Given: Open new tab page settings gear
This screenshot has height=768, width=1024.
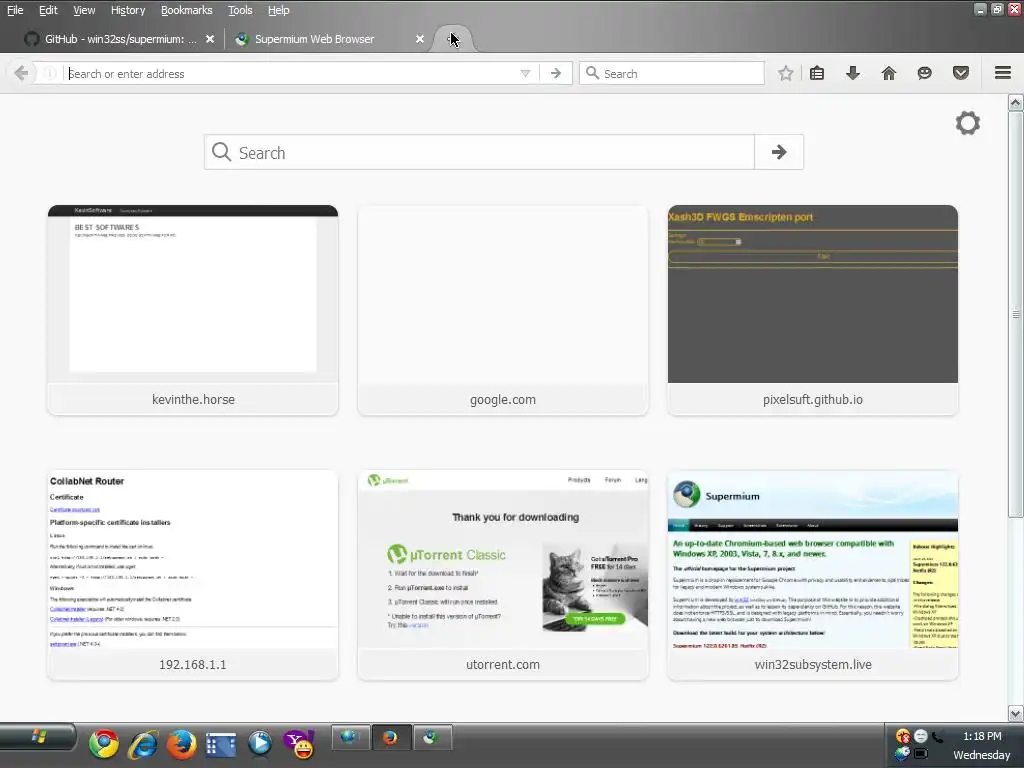Looking at the screenshot, I should (968, 123).
